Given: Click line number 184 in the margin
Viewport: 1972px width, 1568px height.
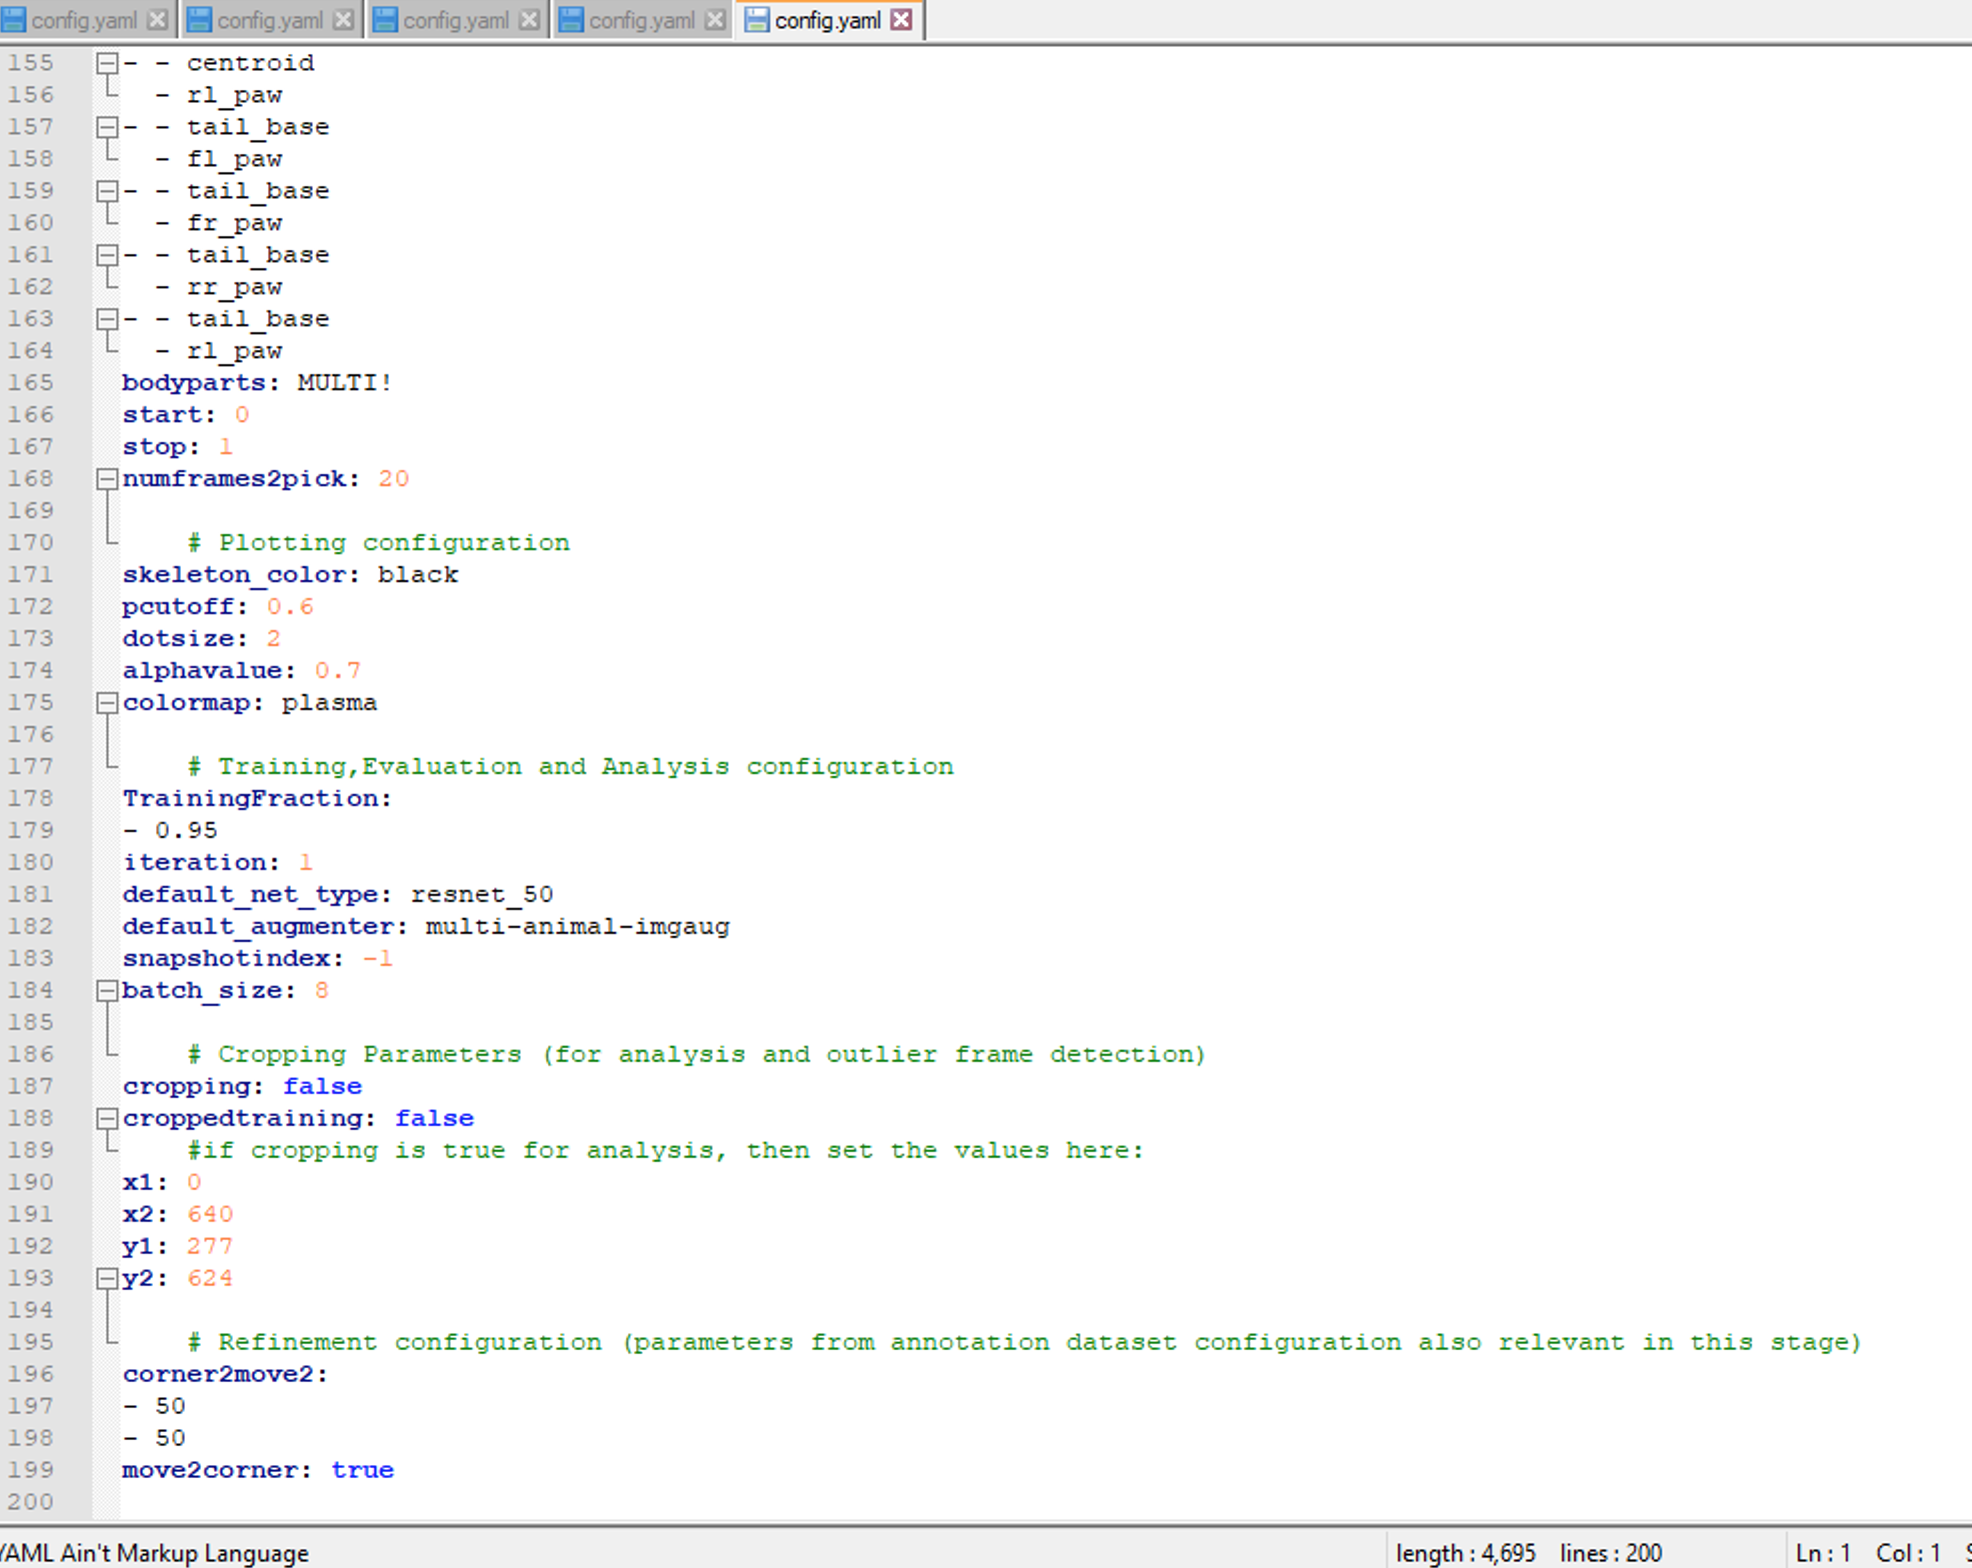Looking at the screenshot, I should tap(31, 990).
